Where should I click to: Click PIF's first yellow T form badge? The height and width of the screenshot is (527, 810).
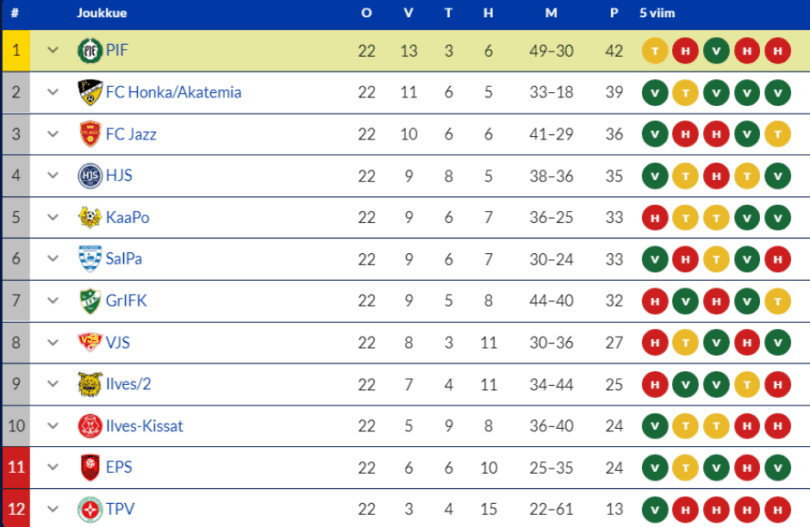(x=654, y=51)
